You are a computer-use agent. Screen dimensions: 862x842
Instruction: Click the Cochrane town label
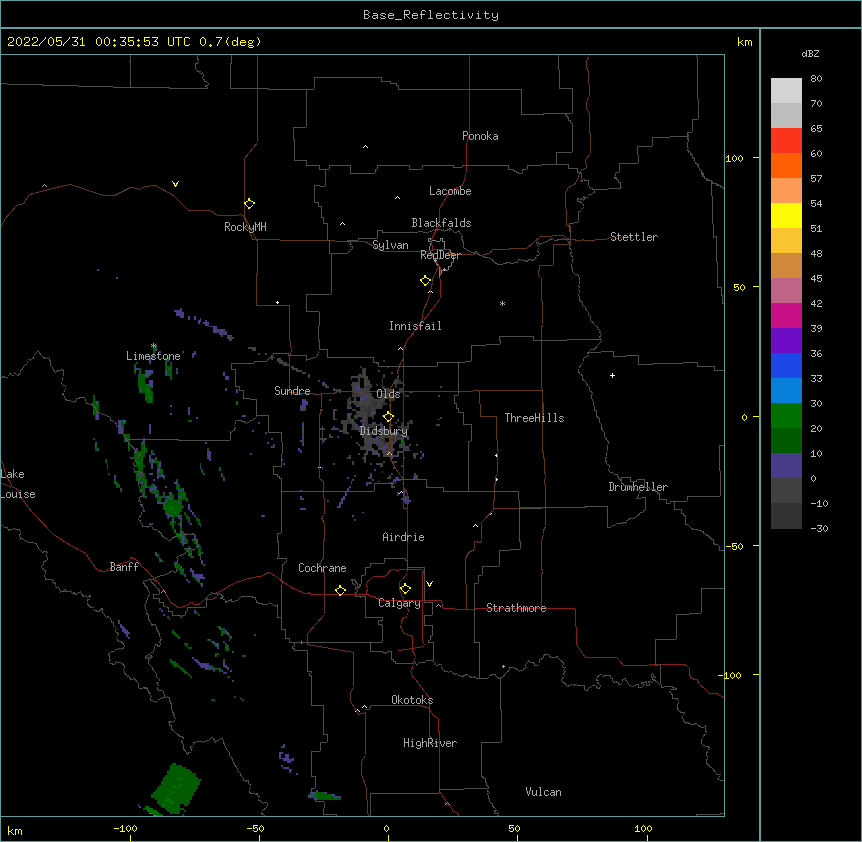[322, 568]
